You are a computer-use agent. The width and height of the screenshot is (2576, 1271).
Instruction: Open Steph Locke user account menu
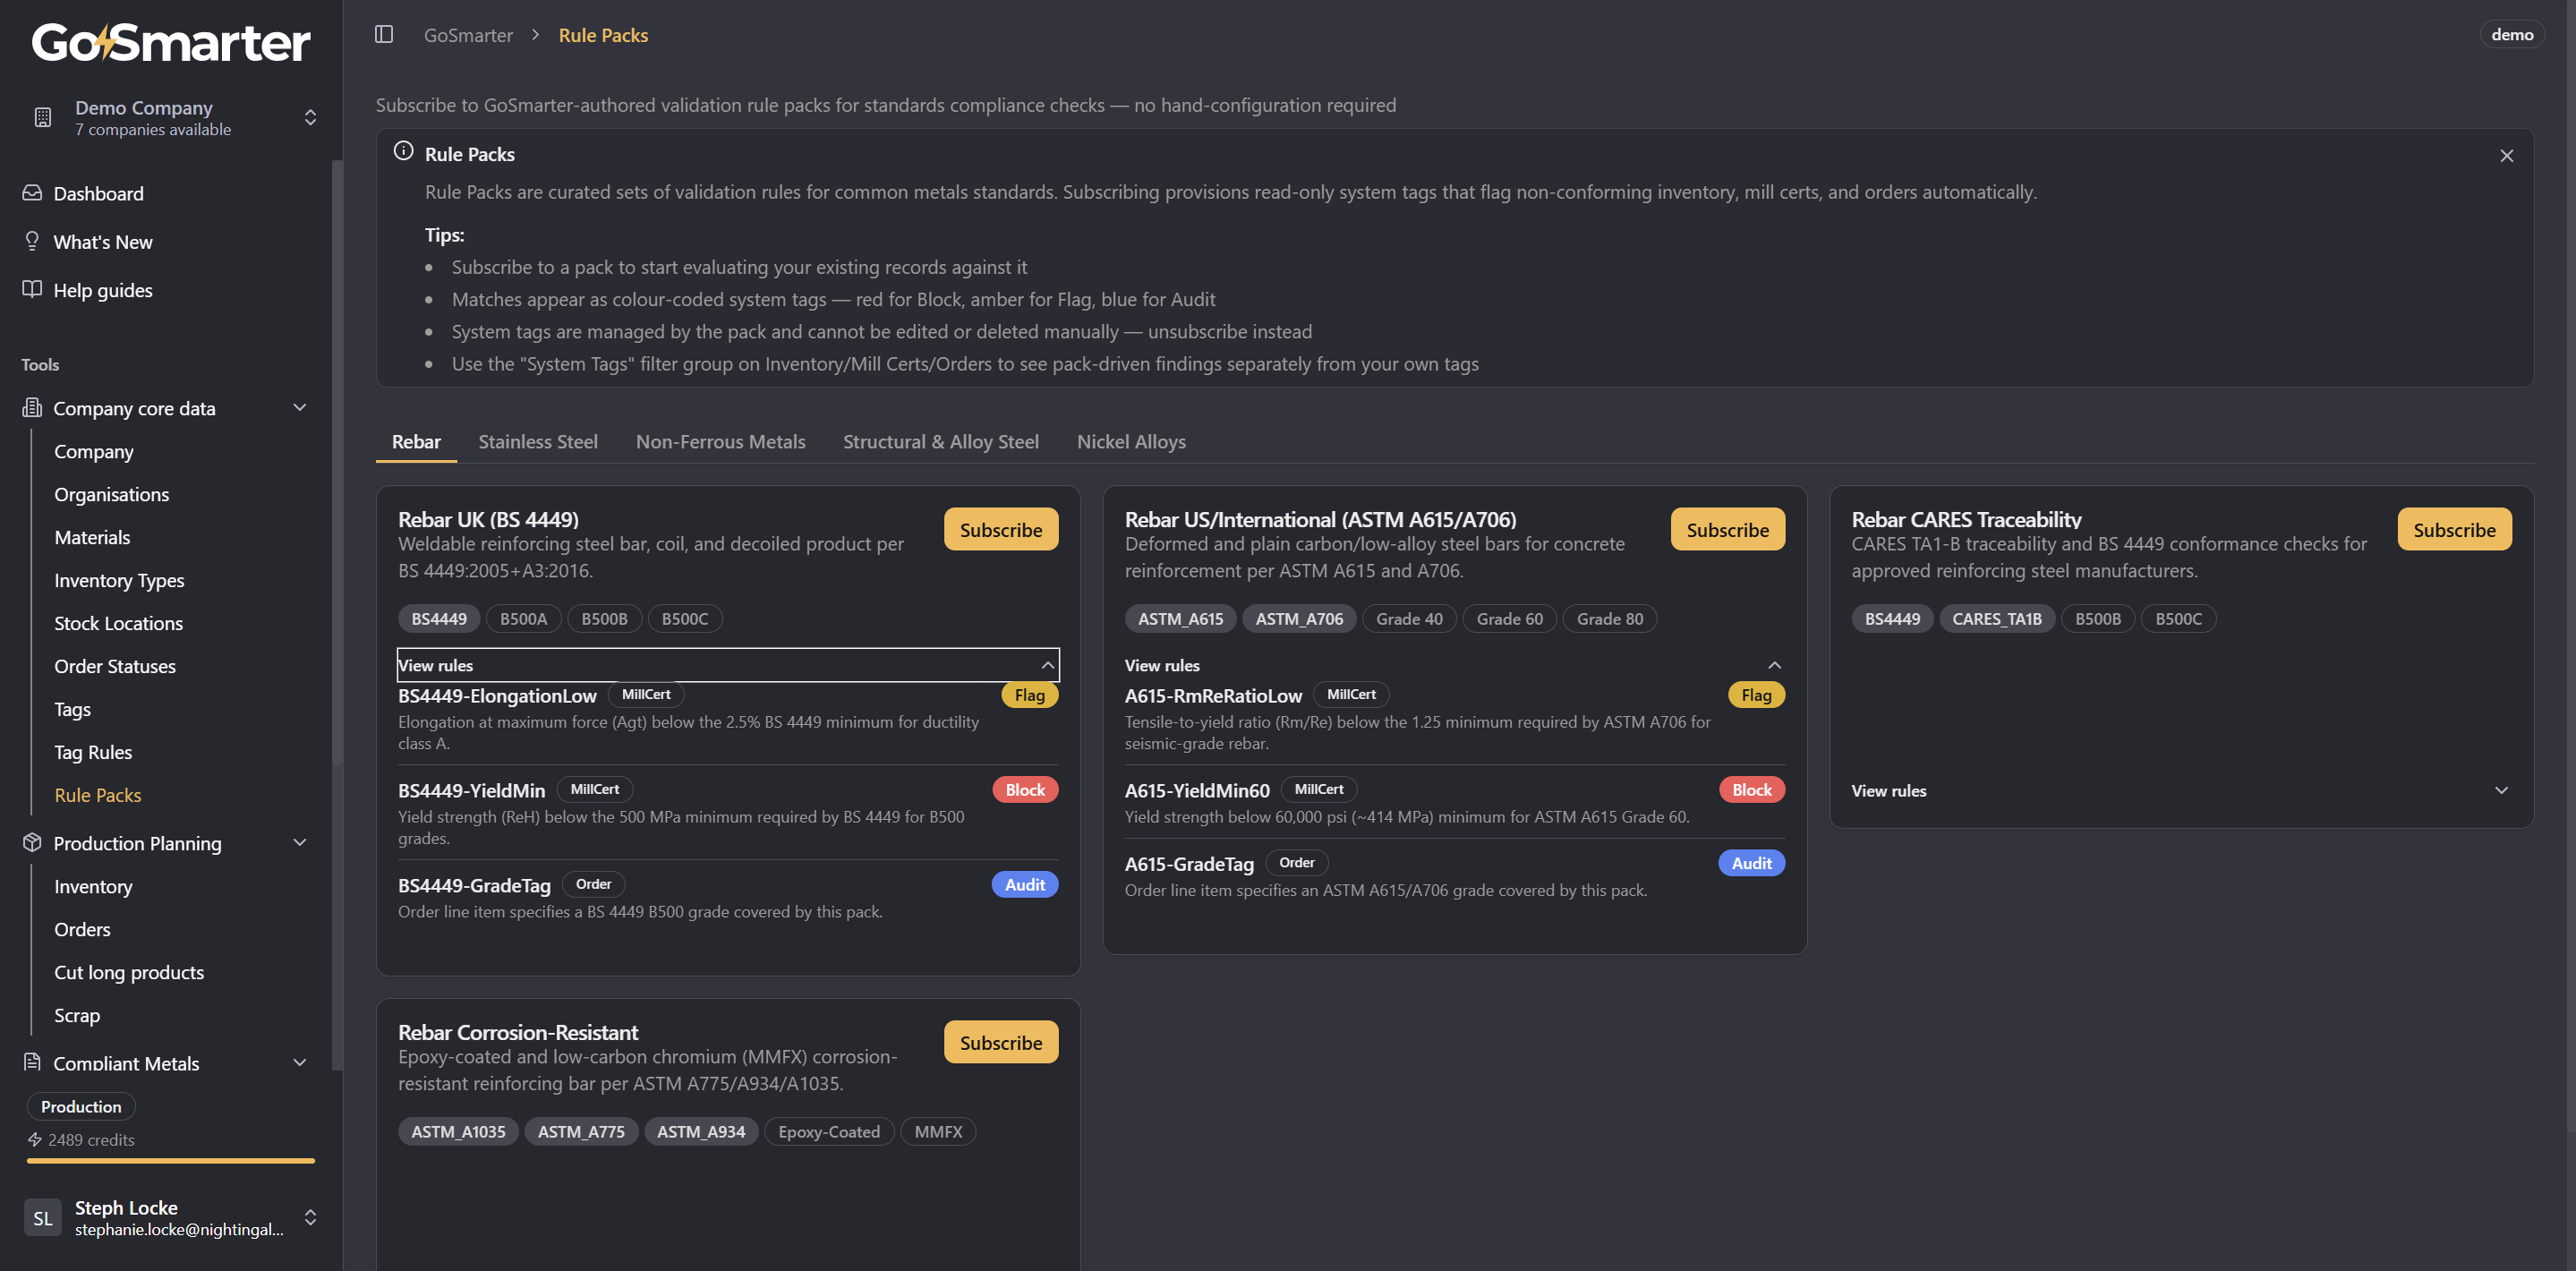pyautogui.click(x=171, y=1217)
